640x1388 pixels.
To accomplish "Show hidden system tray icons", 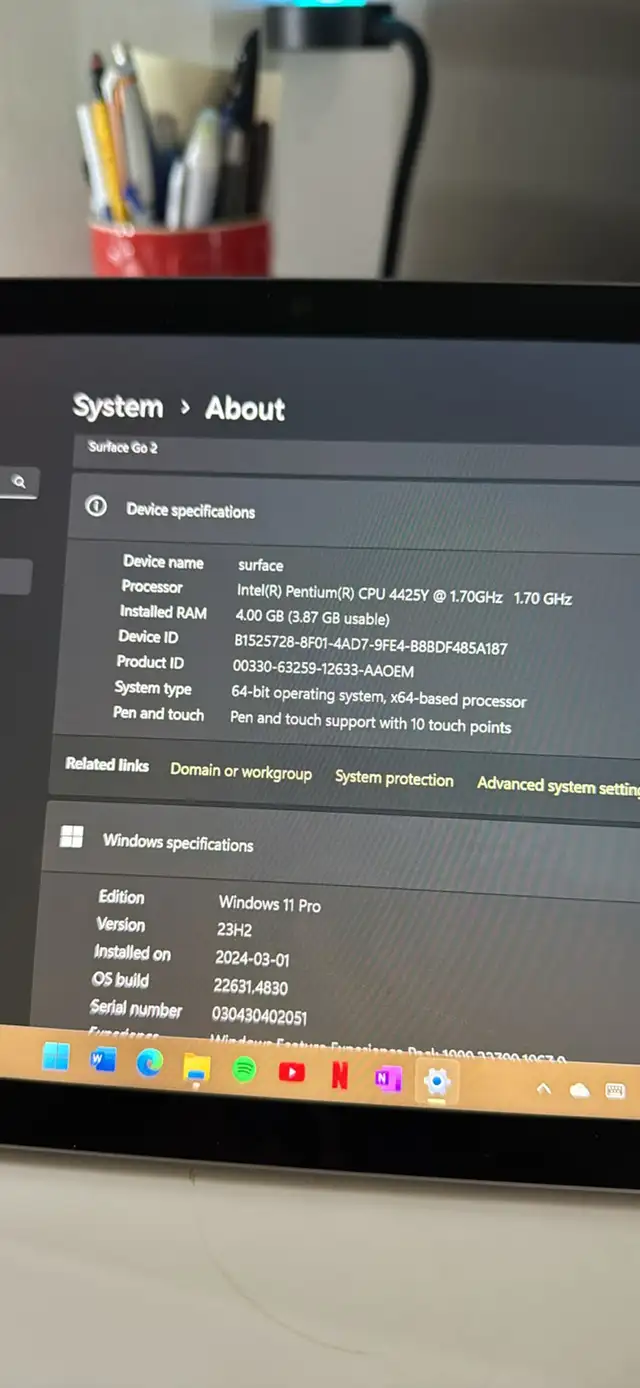I will coord(543,1089).
